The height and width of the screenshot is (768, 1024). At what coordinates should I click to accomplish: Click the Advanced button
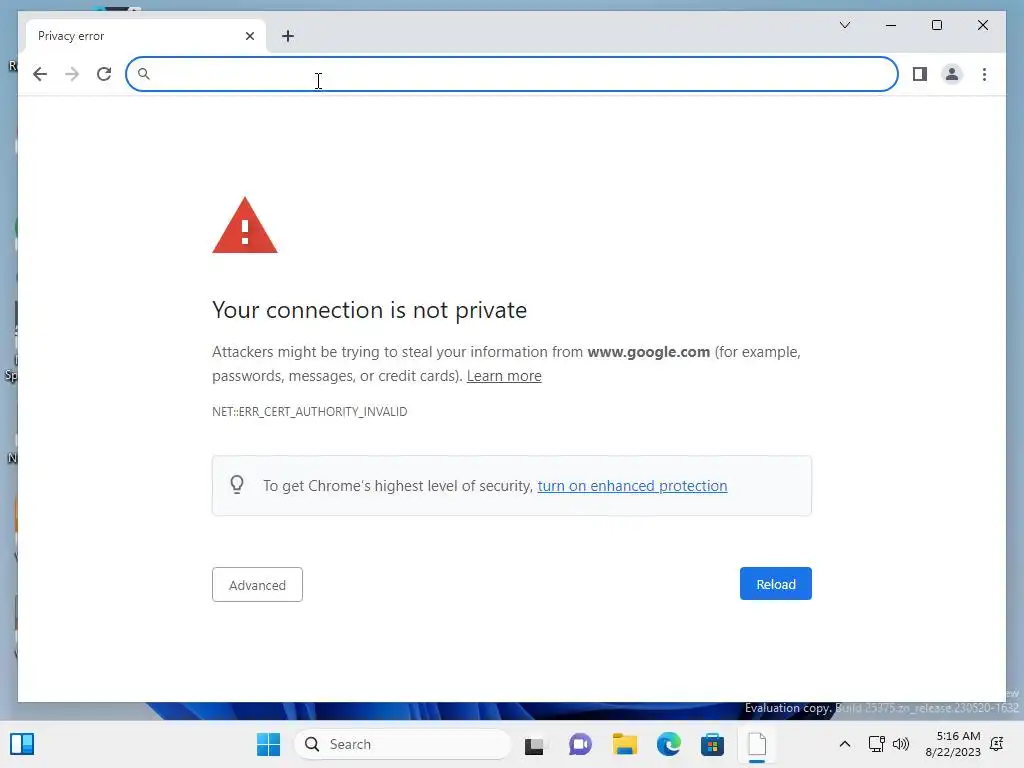tap(257, 584)
